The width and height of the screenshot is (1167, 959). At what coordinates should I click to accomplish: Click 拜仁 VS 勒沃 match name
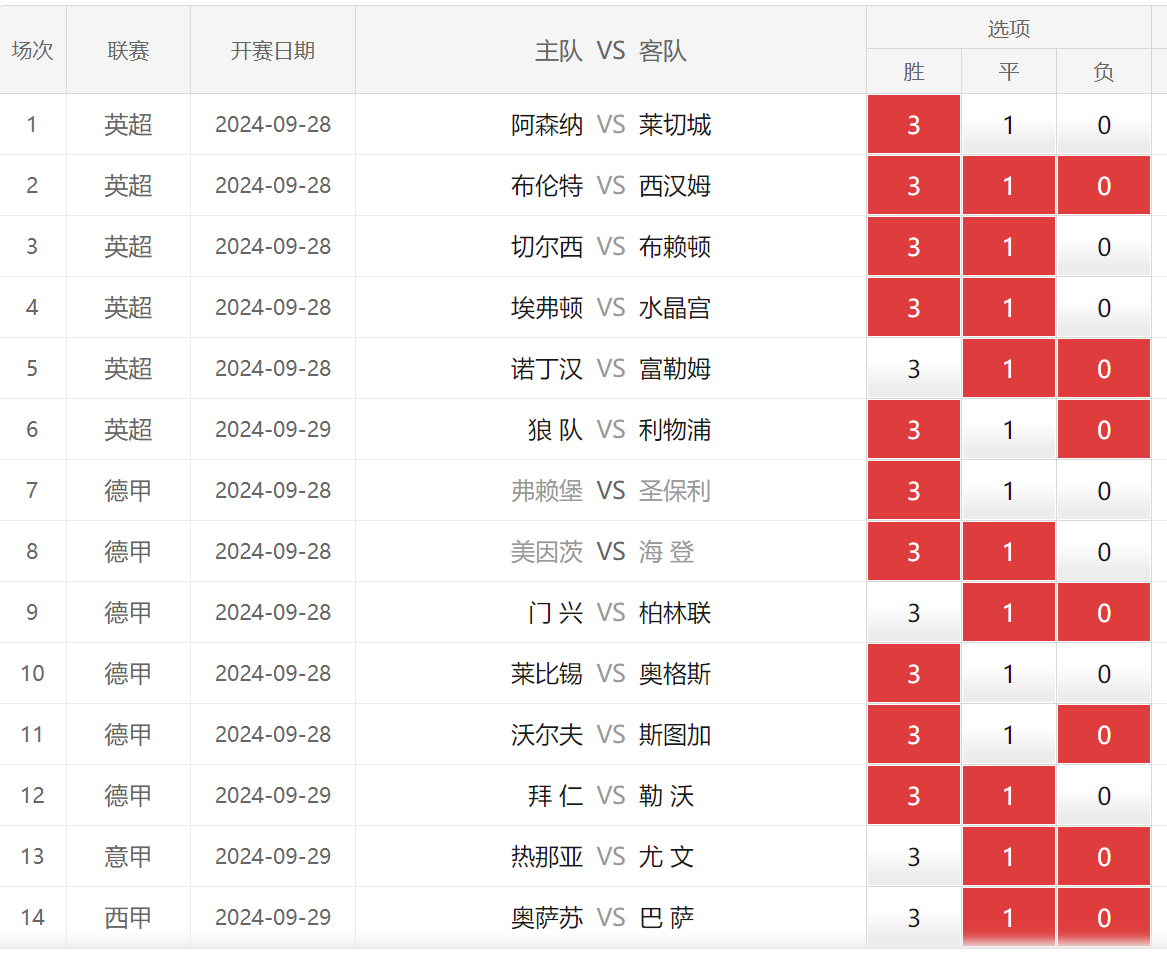point(611,795)
